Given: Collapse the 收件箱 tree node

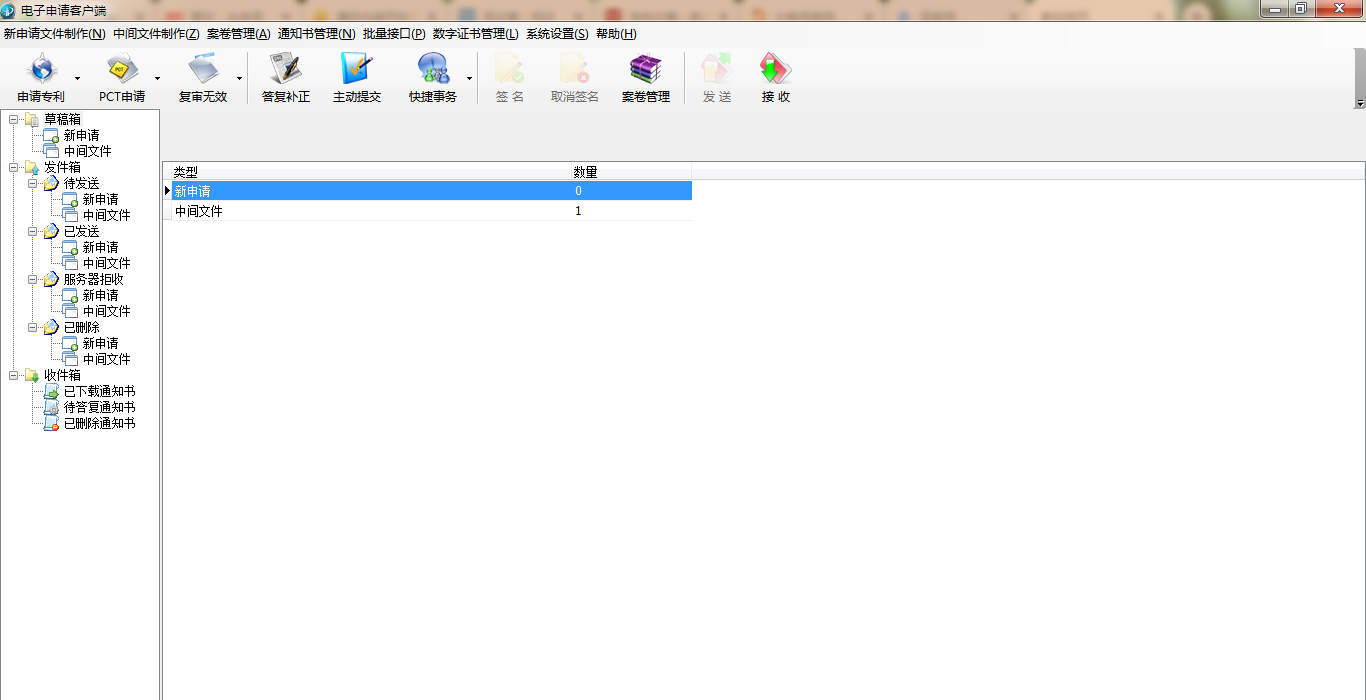Looking at the screenshot, I should (14, 376).
